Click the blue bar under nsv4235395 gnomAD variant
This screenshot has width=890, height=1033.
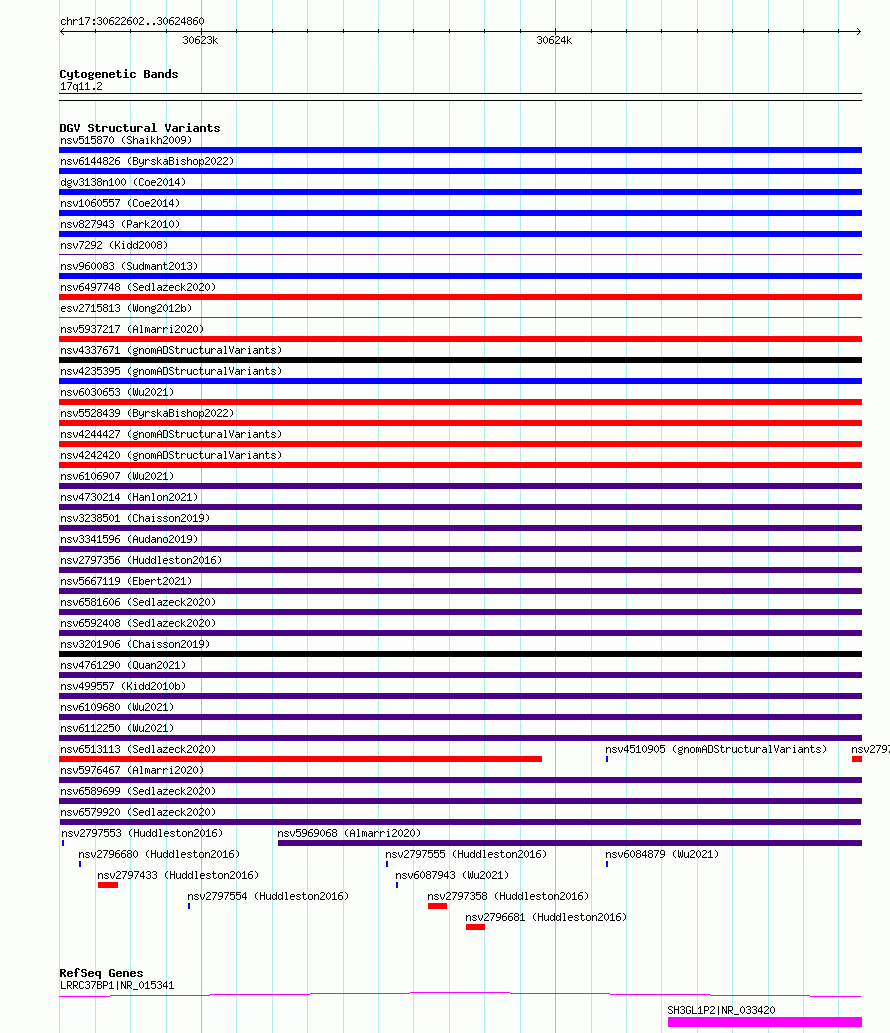(x=460, y=381)
